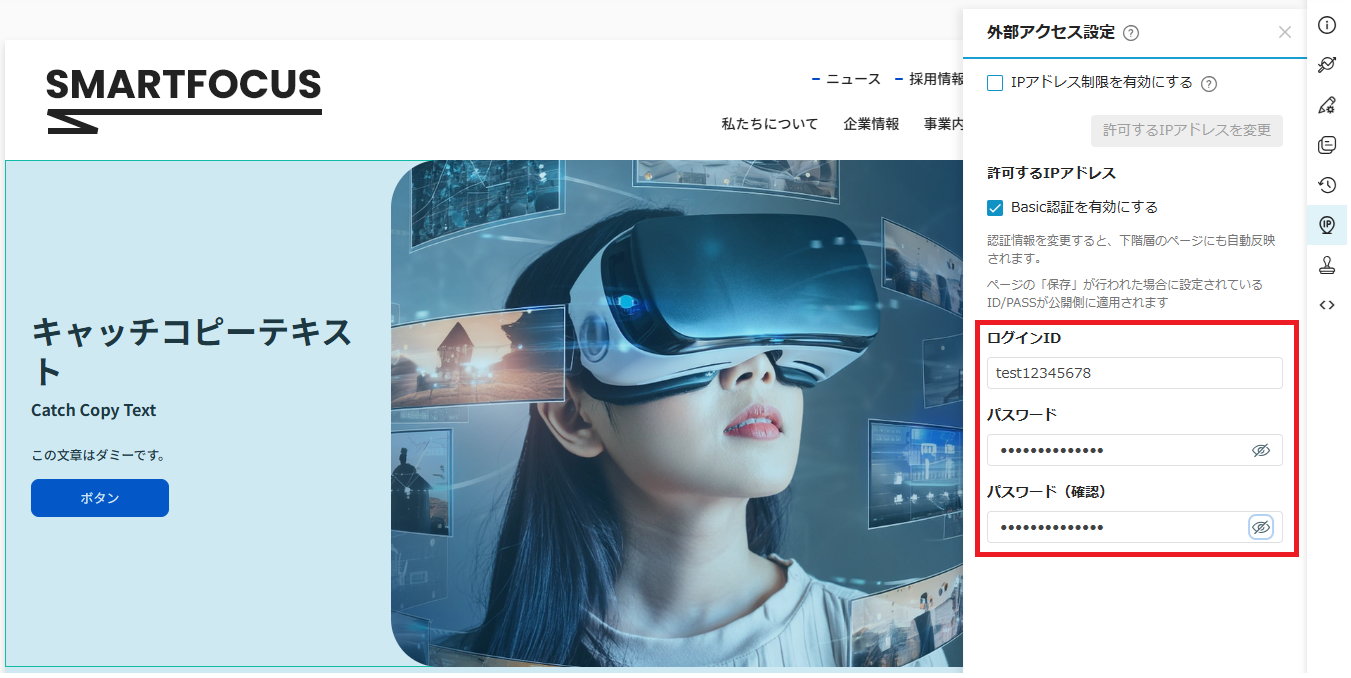
Task: Open the page info icon in sidebar
Action: pos(1327,25)
